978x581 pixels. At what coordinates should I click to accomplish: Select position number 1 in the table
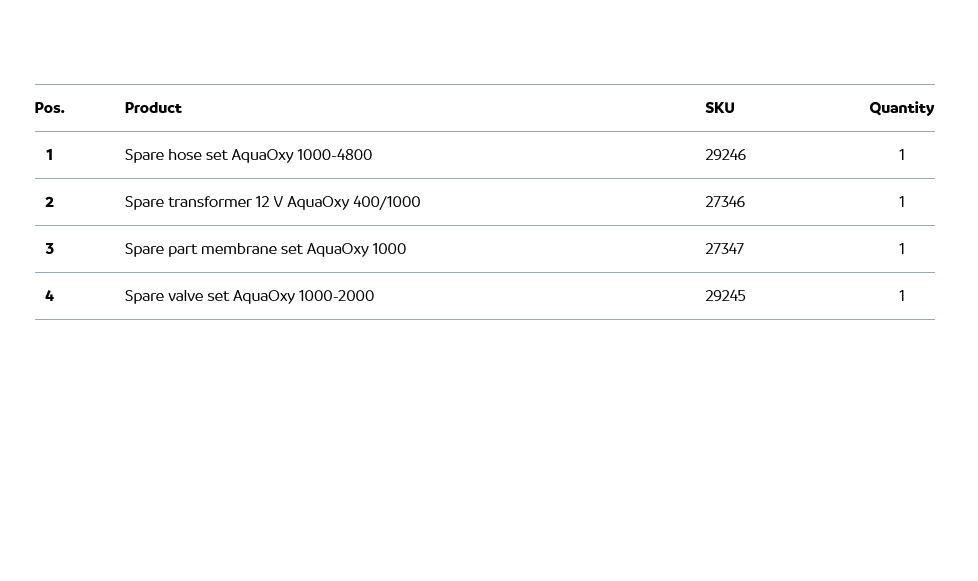(x=49, y=155)
